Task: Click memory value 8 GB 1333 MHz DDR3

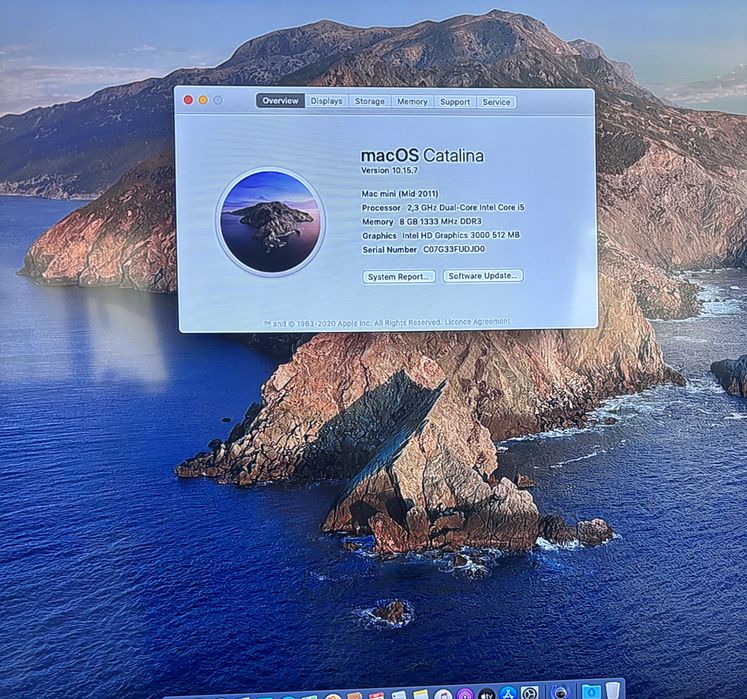Action: [x=440, y=222]
